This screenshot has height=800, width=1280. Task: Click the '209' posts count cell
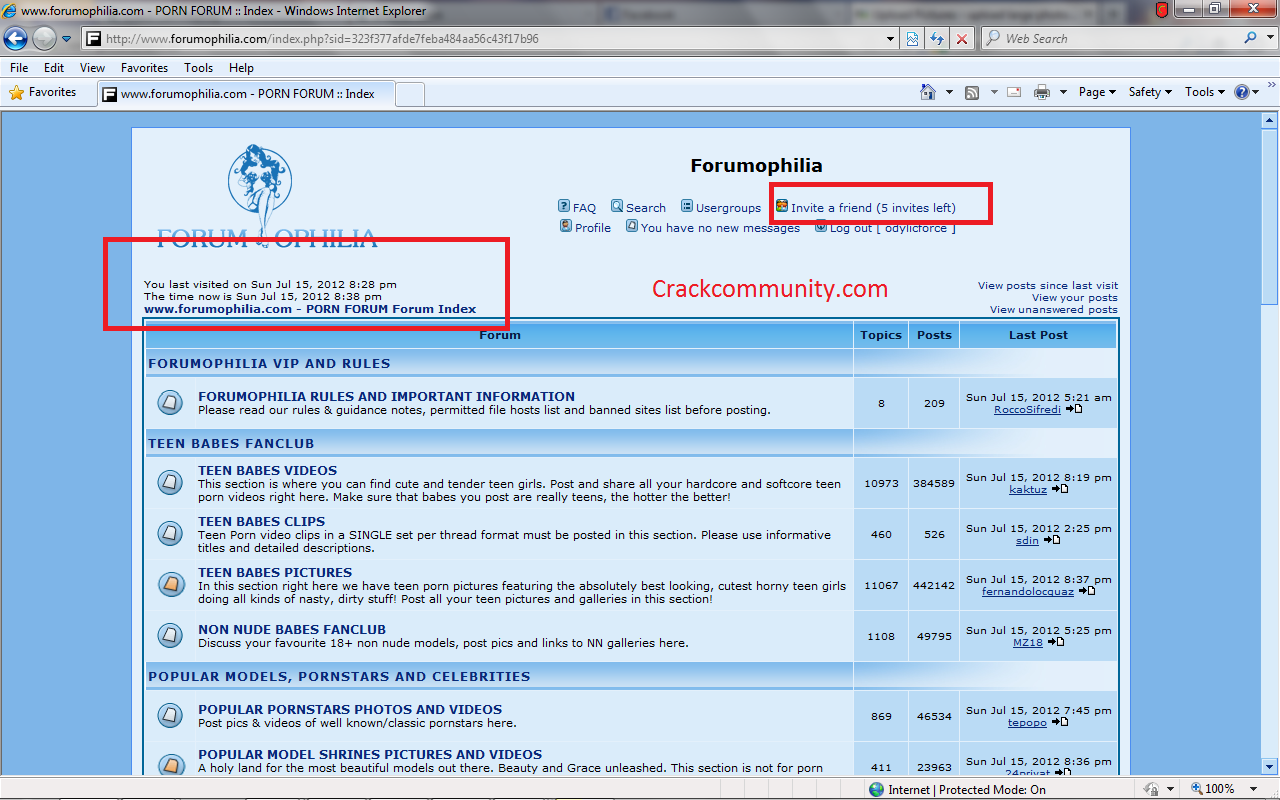pos(934,403)
